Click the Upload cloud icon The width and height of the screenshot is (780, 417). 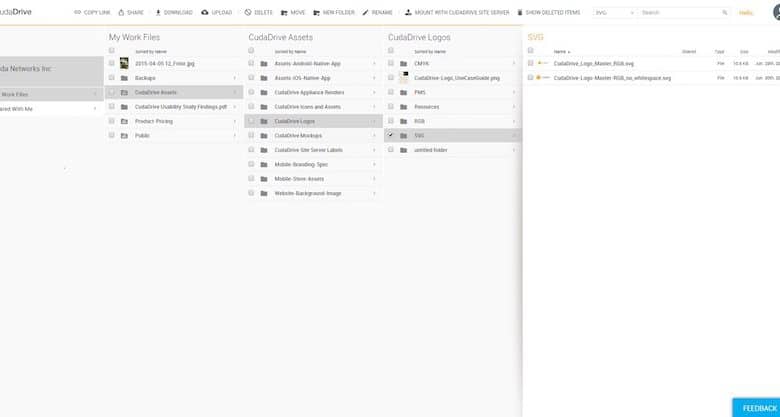[205, 12]
